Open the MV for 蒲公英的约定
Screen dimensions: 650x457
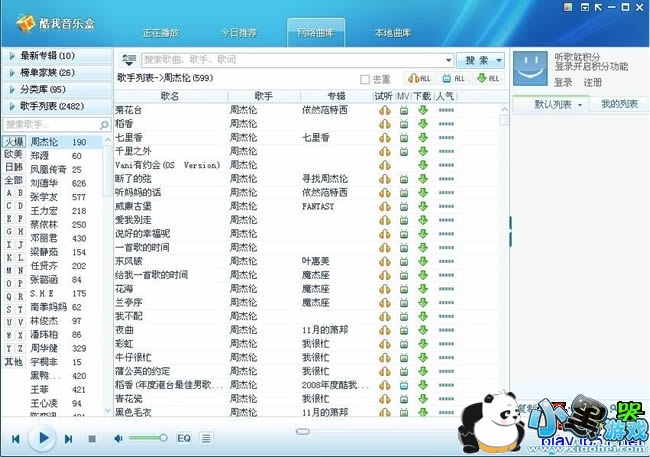404,372
